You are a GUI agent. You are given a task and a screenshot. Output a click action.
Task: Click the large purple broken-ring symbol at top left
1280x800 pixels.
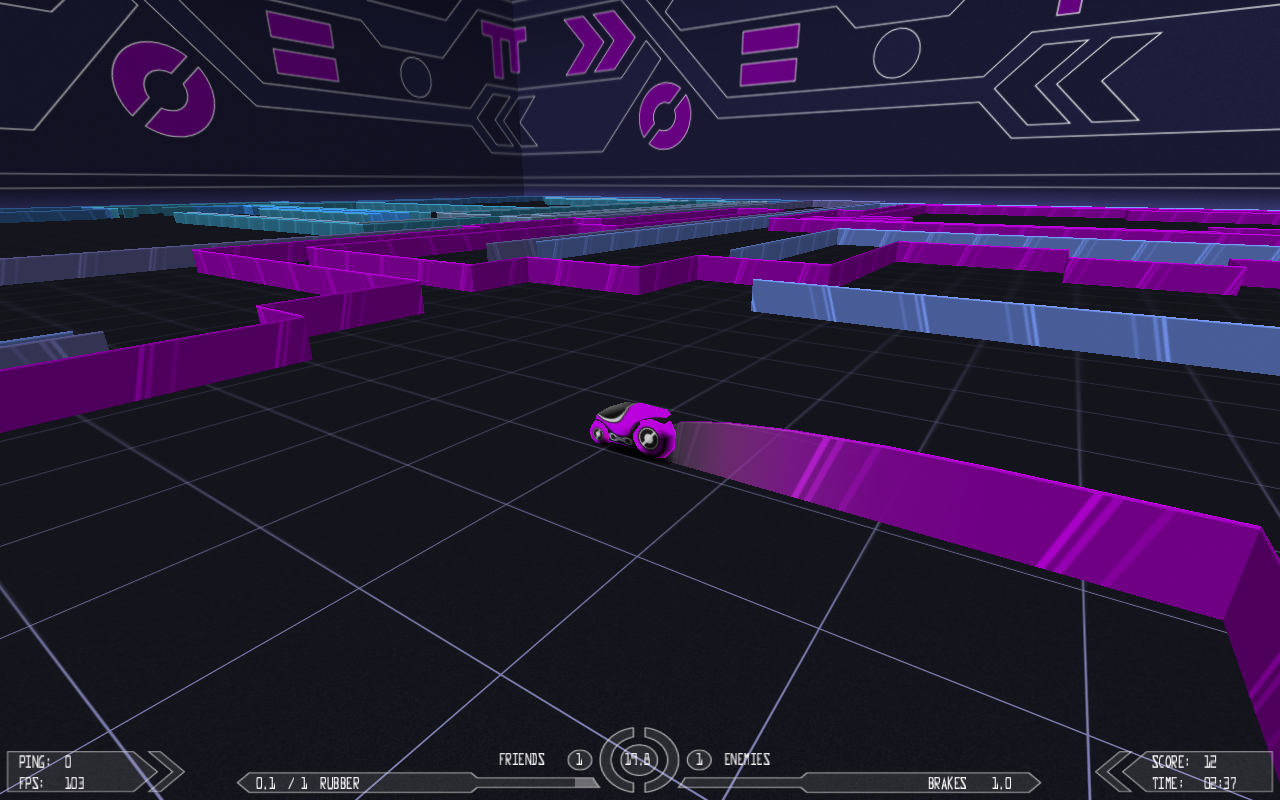point(163,88)
